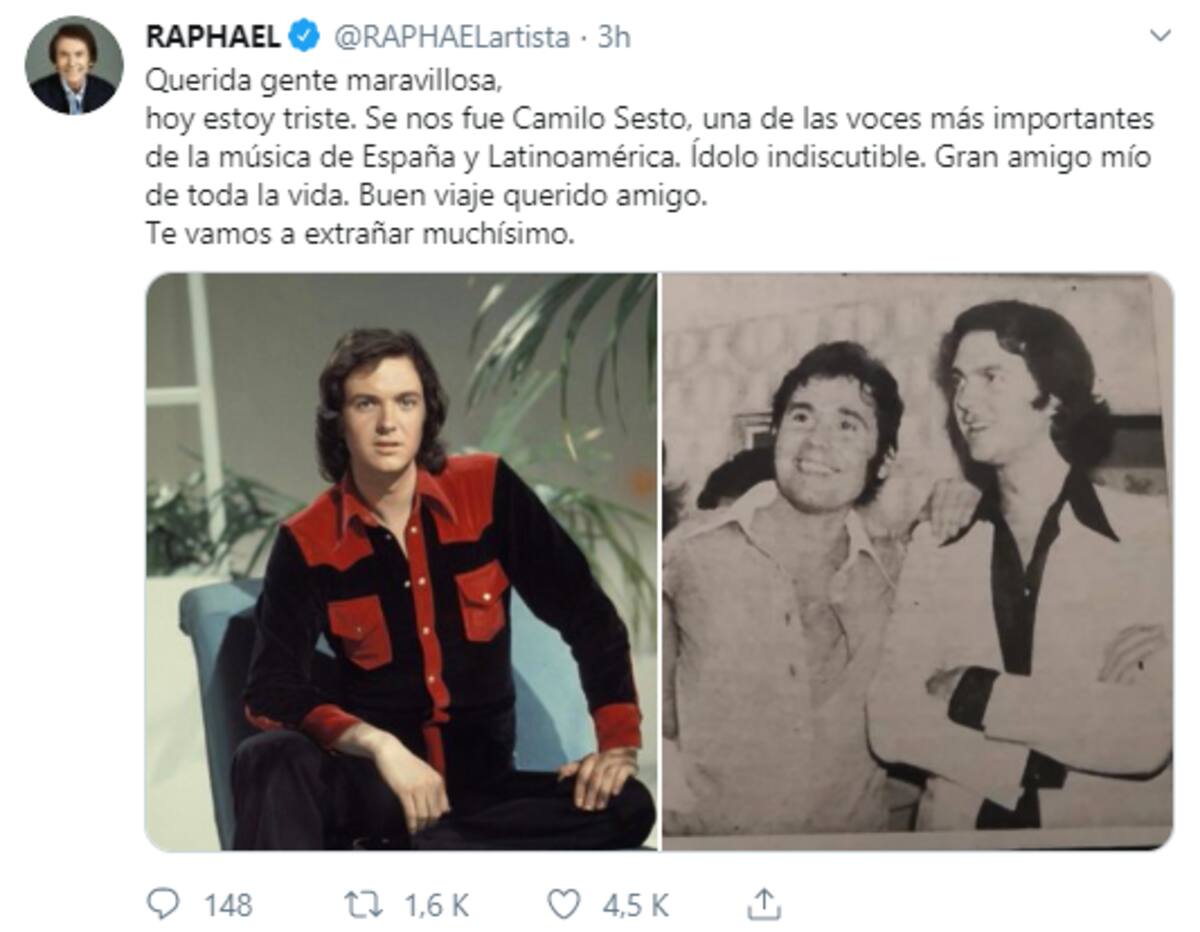Visit the @RAPHAELartista handle
The width and height of the screenshot is (1200, 932).
[450, 38]
